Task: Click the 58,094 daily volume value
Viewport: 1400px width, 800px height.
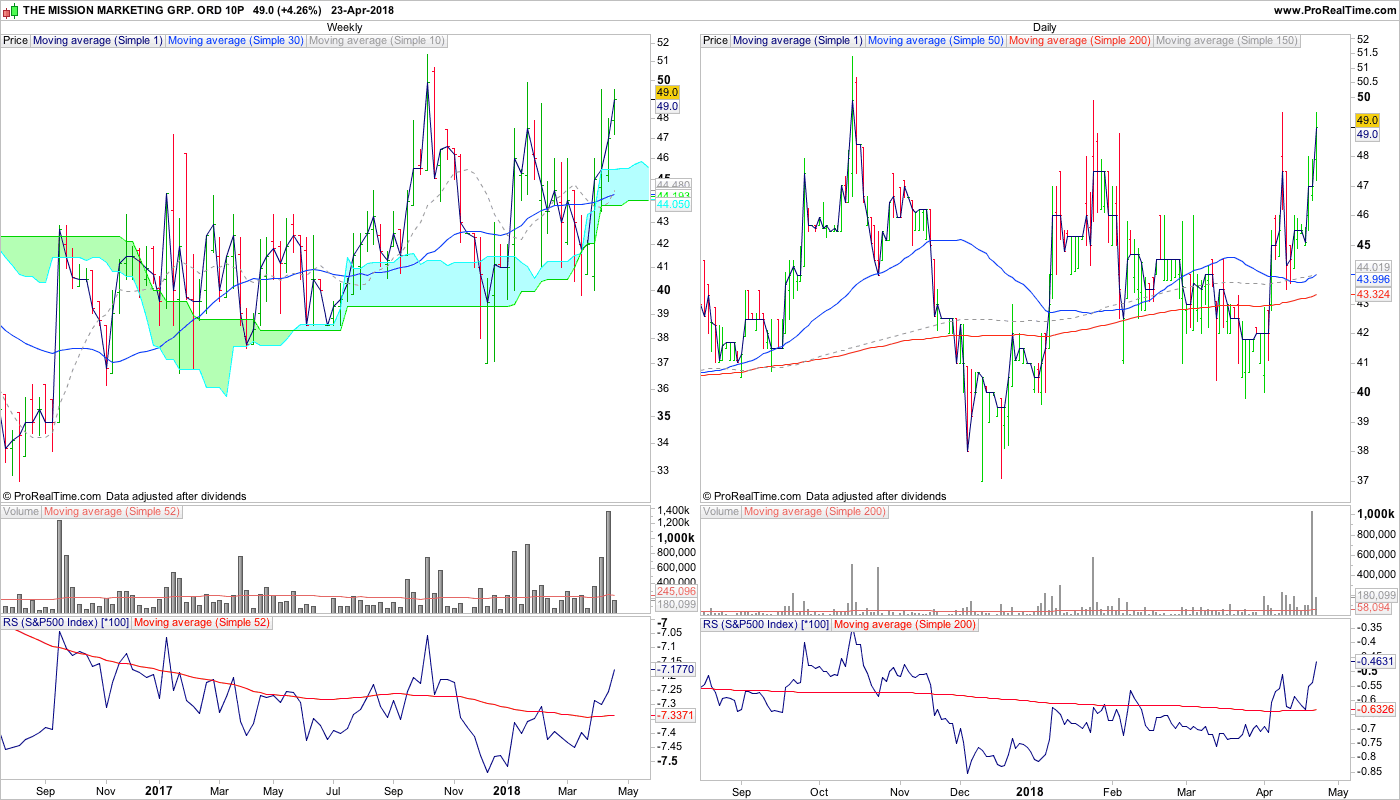Action: (1374, 607)
